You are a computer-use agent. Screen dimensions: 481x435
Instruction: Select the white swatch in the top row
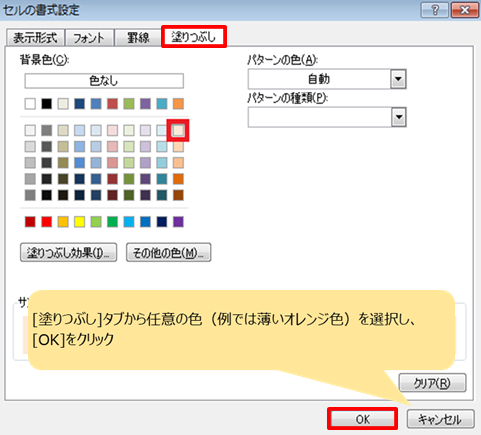click(x=30, y=104)
